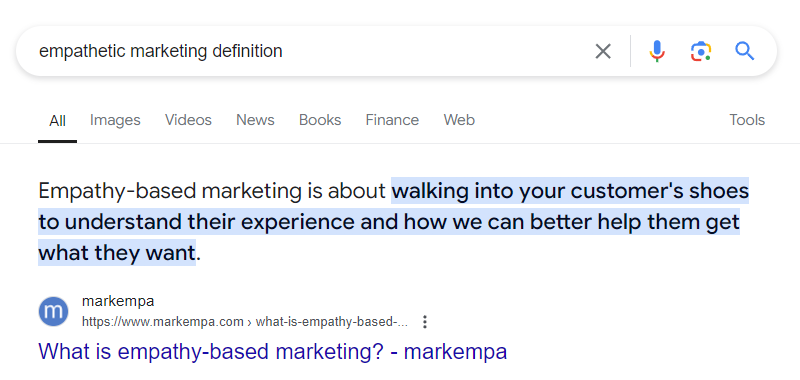Select the Books tab
Viewport: 800px width, 380px height.
coord(320,120)
